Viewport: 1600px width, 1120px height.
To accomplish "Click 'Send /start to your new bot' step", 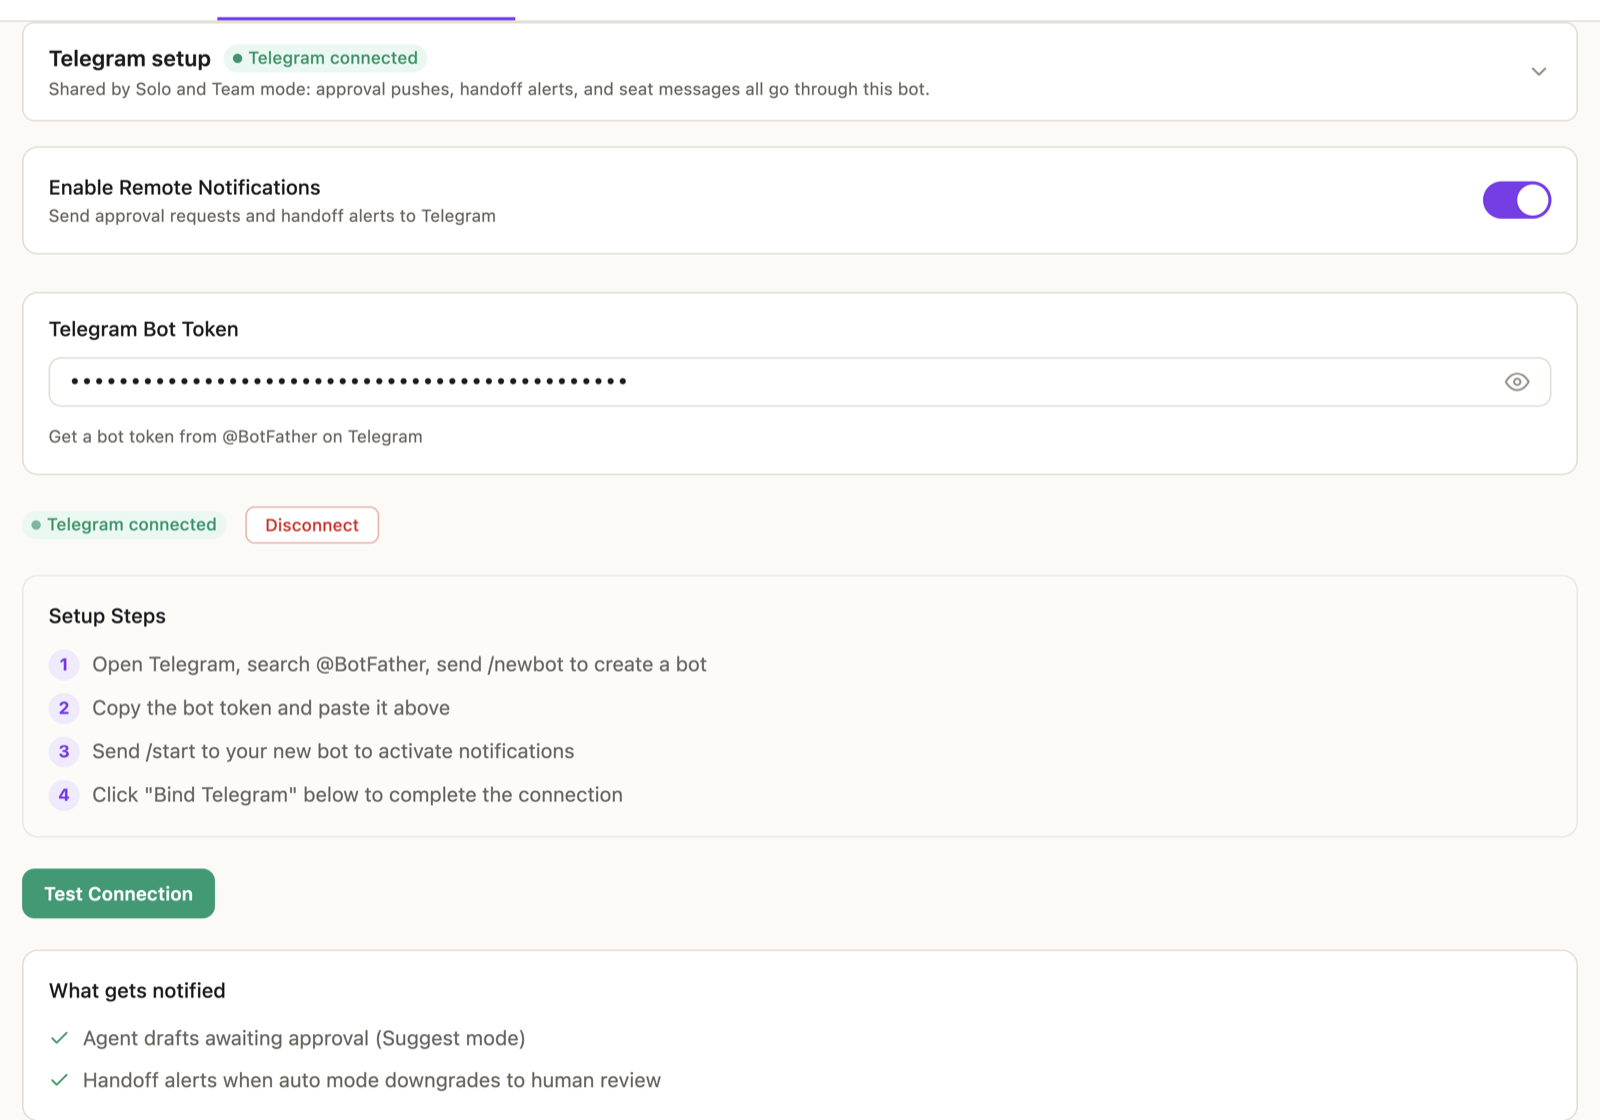I will (333, 751).
